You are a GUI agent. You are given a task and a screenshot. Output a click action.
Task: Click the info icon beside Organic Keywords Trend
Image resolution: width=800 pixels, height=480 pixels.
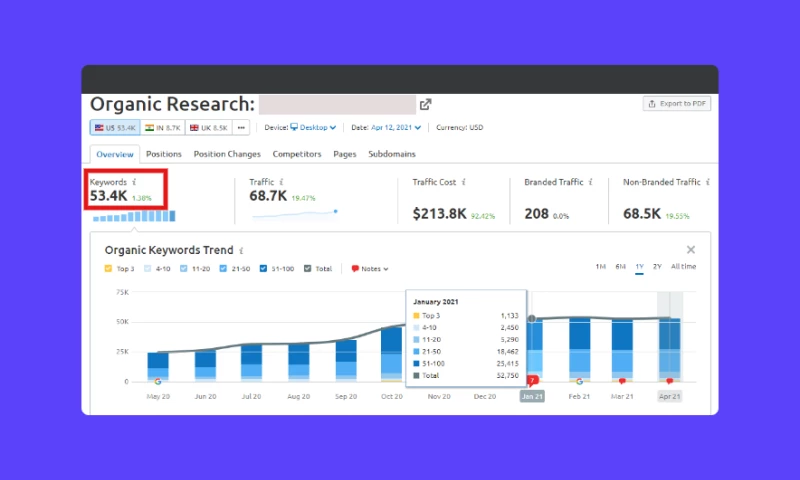241,250
